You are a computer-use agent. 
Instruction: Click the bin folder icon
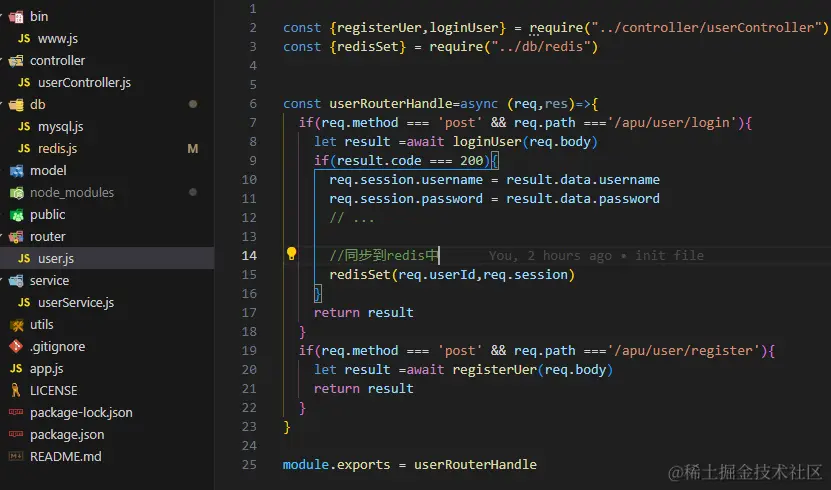point(16,17)
